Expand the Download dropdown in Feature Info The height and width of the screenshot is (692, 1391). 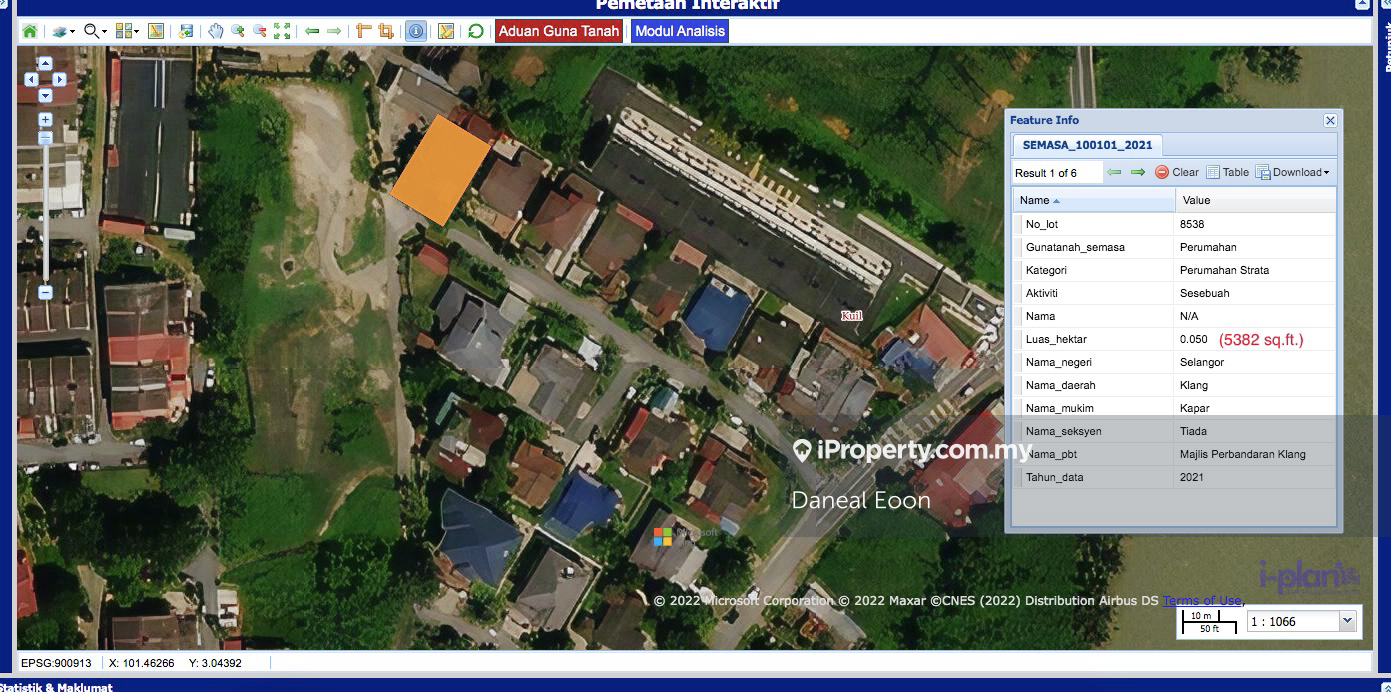click(x=1293, y=172)
